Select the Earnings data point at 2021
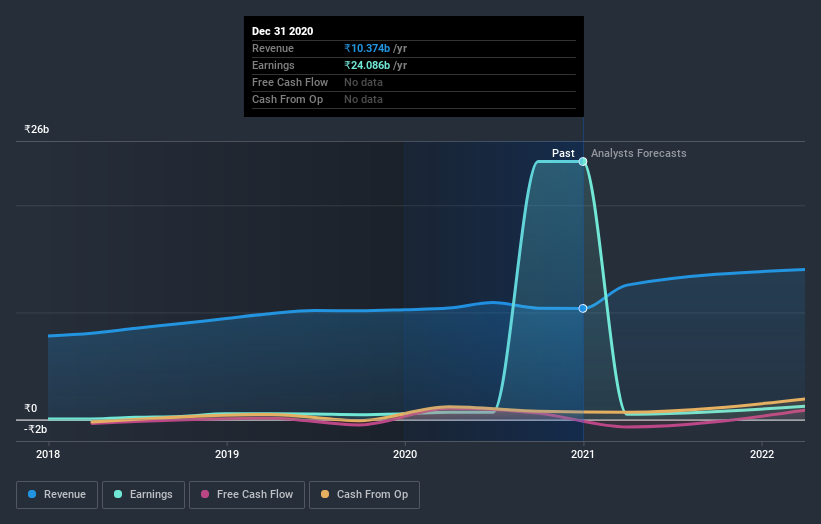The image size is (821, 524). coord(583,161)
